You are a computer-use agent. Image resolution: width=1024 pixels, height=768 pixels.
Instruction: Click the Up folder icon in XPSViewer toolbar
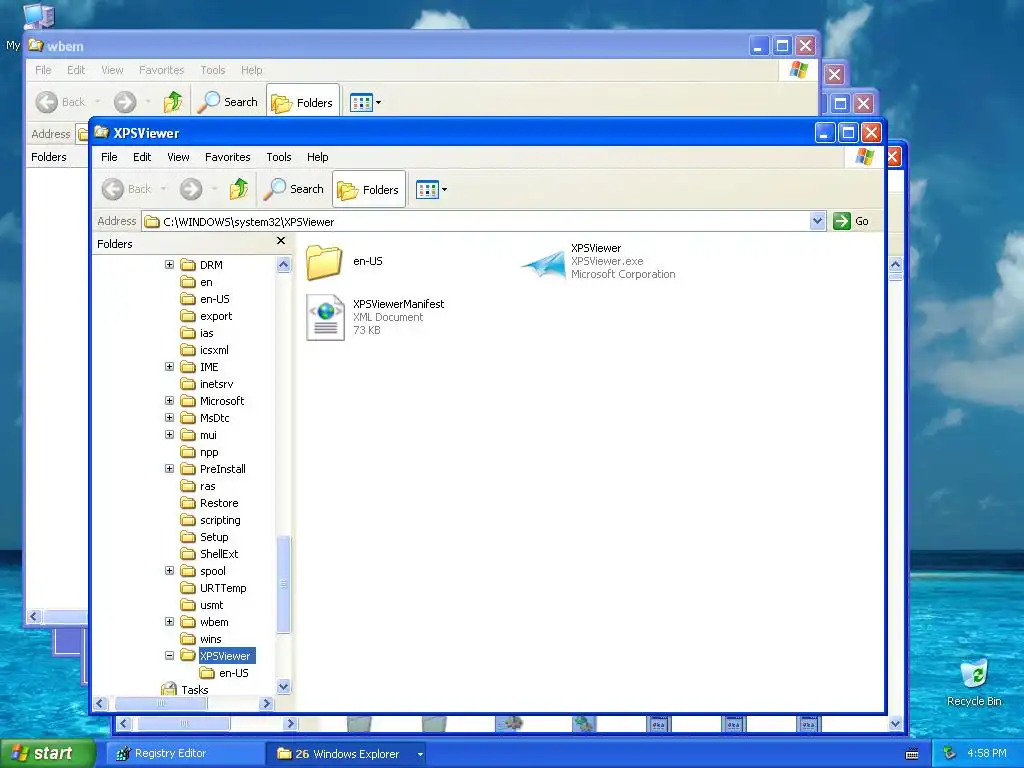tap(238, 189)
